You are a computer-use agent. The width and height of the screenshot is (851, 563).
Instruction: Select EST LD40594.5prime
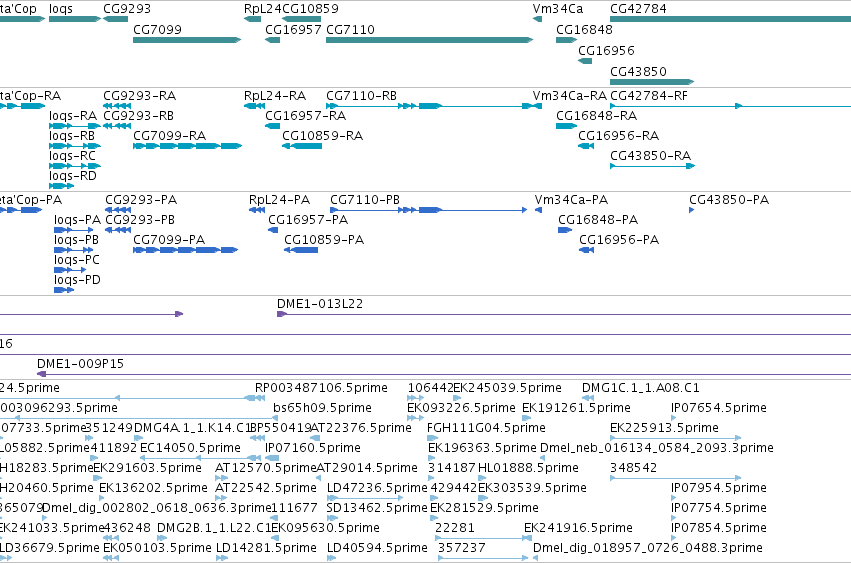(x=377, y=548)
